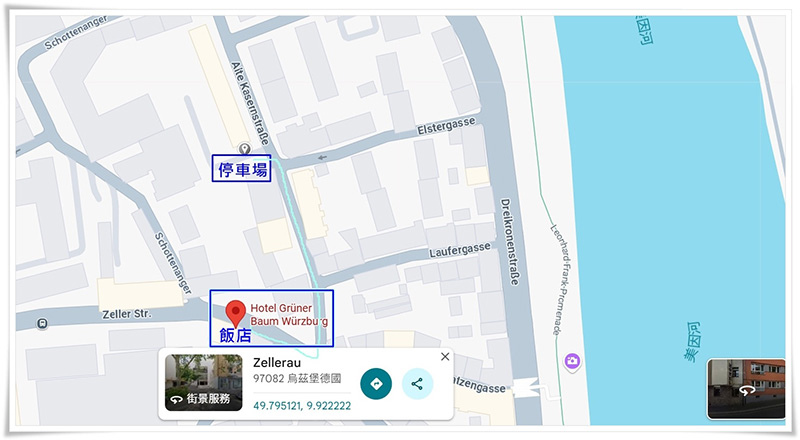
Task: Click the purple camera photo spot marker
Action: coord(572,361)
